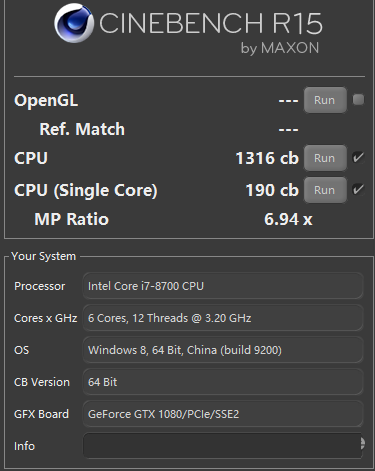Click the Cinebench sphere logo icon
375x471 pixels.
tap(74, 23)
